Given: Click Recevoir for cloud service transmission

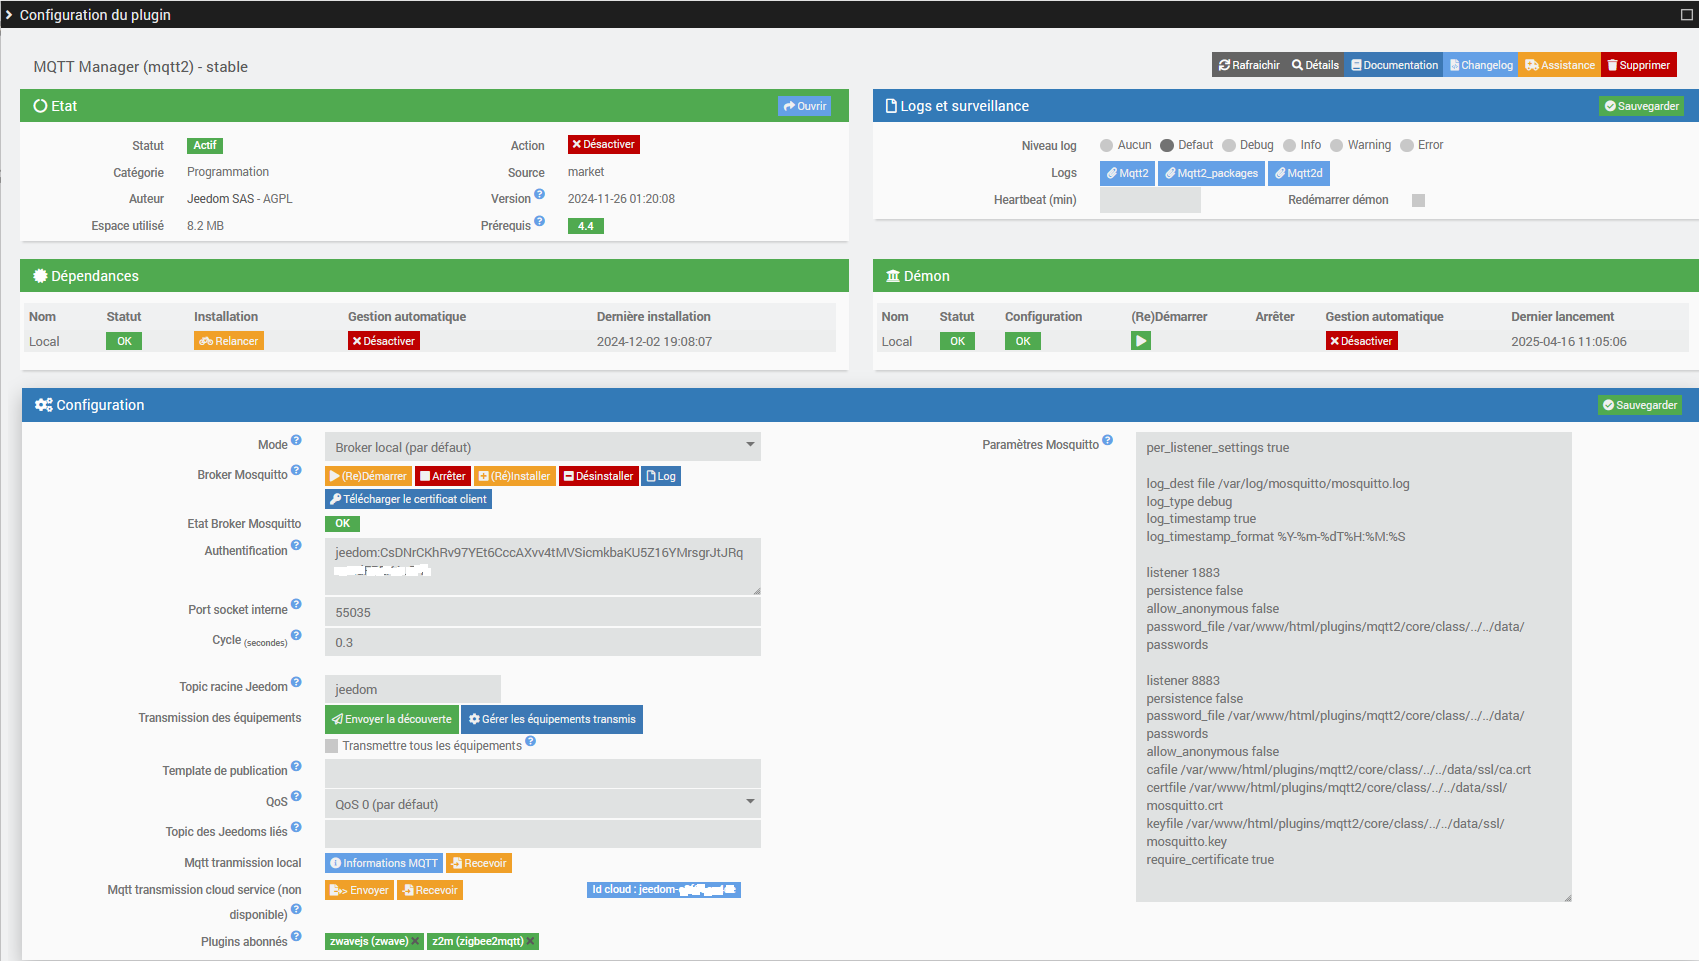Looking at the screenshot, I should click(x=430, y=890).
